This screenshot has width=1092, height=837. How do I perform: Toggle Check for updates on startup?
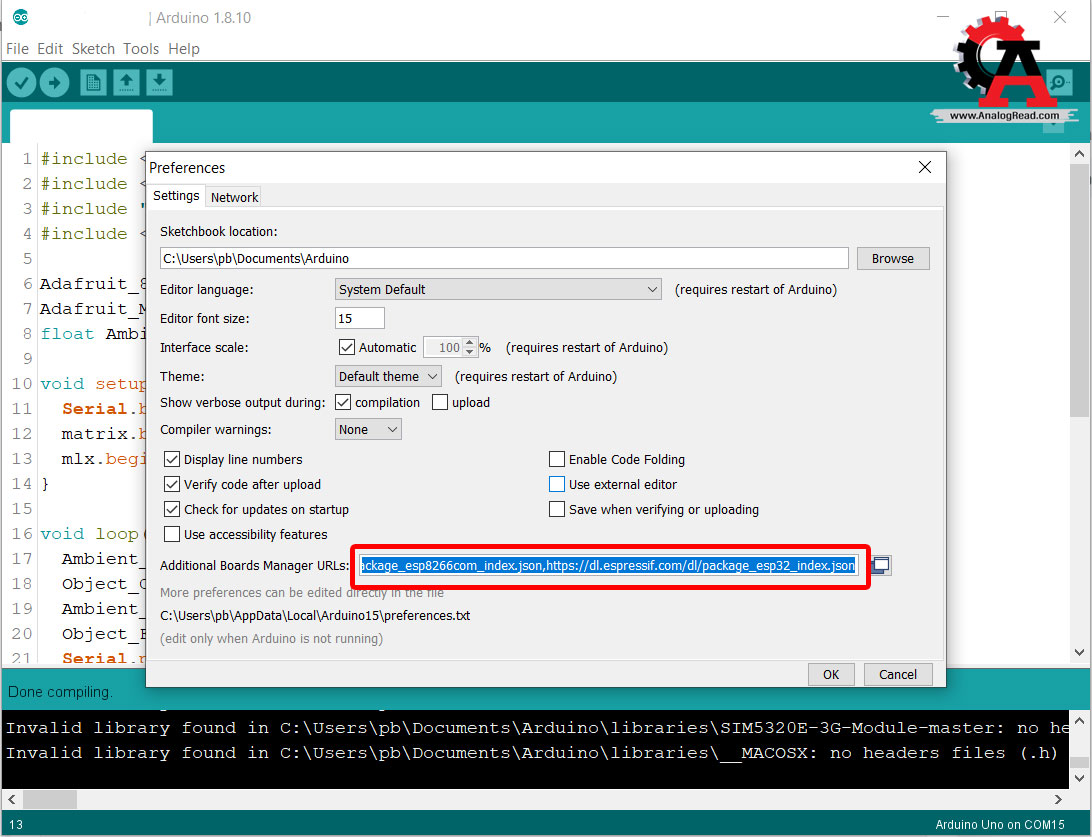click(x=171, y=509)
